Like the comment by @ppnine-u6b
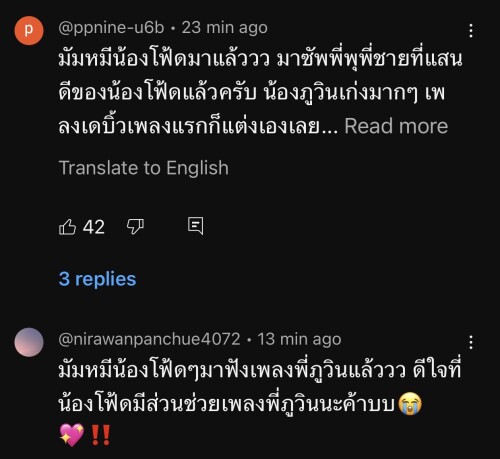The height and width of the screenshot is (459, 500). tap(68, 227)
